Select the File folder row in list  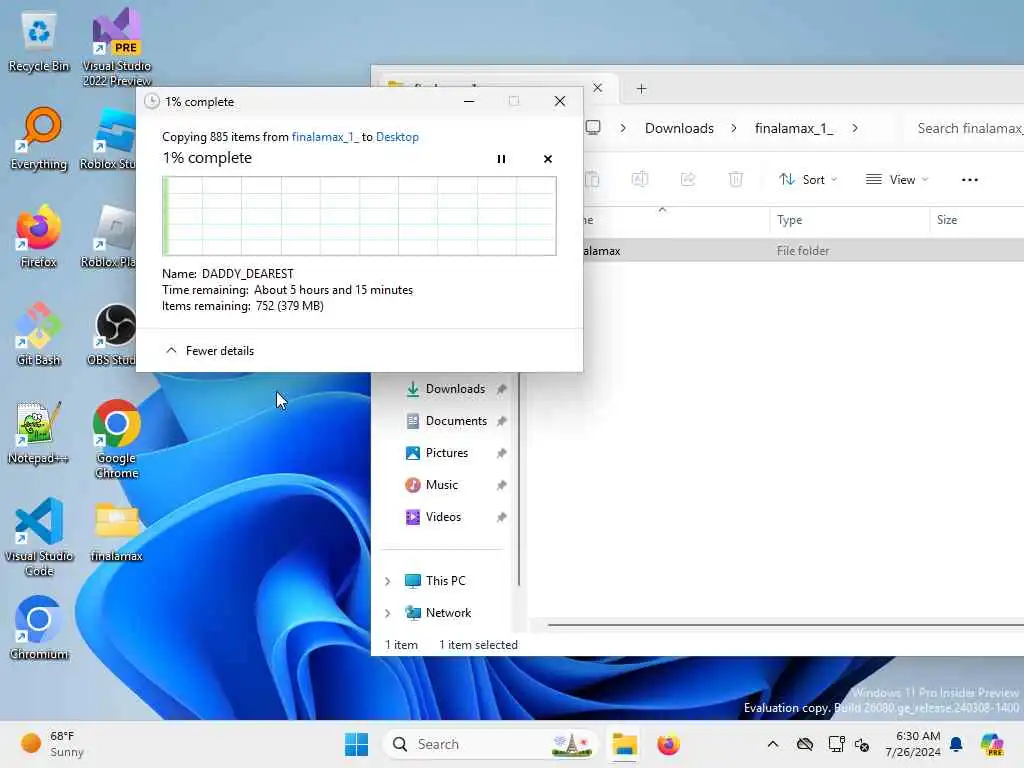coord(803,250)
